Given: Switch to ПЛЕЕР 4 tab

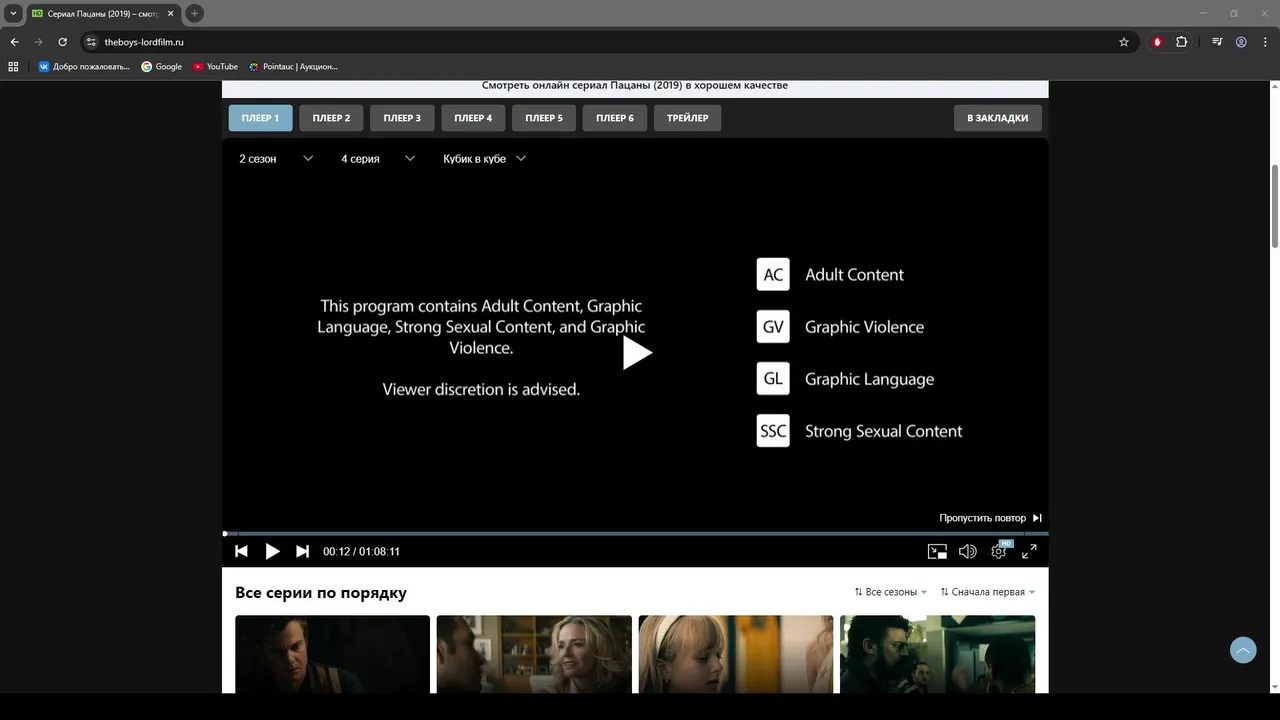Looking at the screenshot, I should [473, 118].
